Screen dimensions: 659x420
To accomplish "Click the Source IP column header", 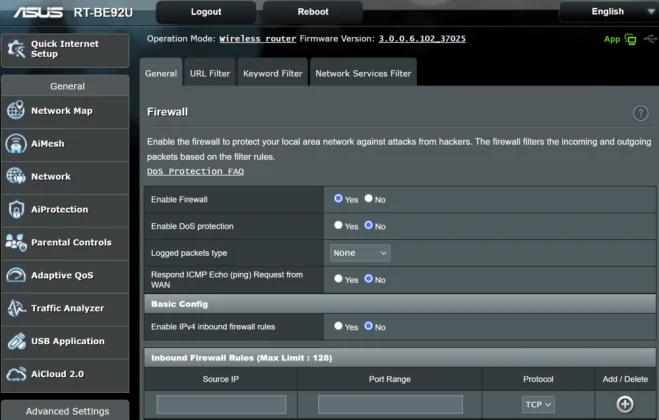I will pos(221,379).
